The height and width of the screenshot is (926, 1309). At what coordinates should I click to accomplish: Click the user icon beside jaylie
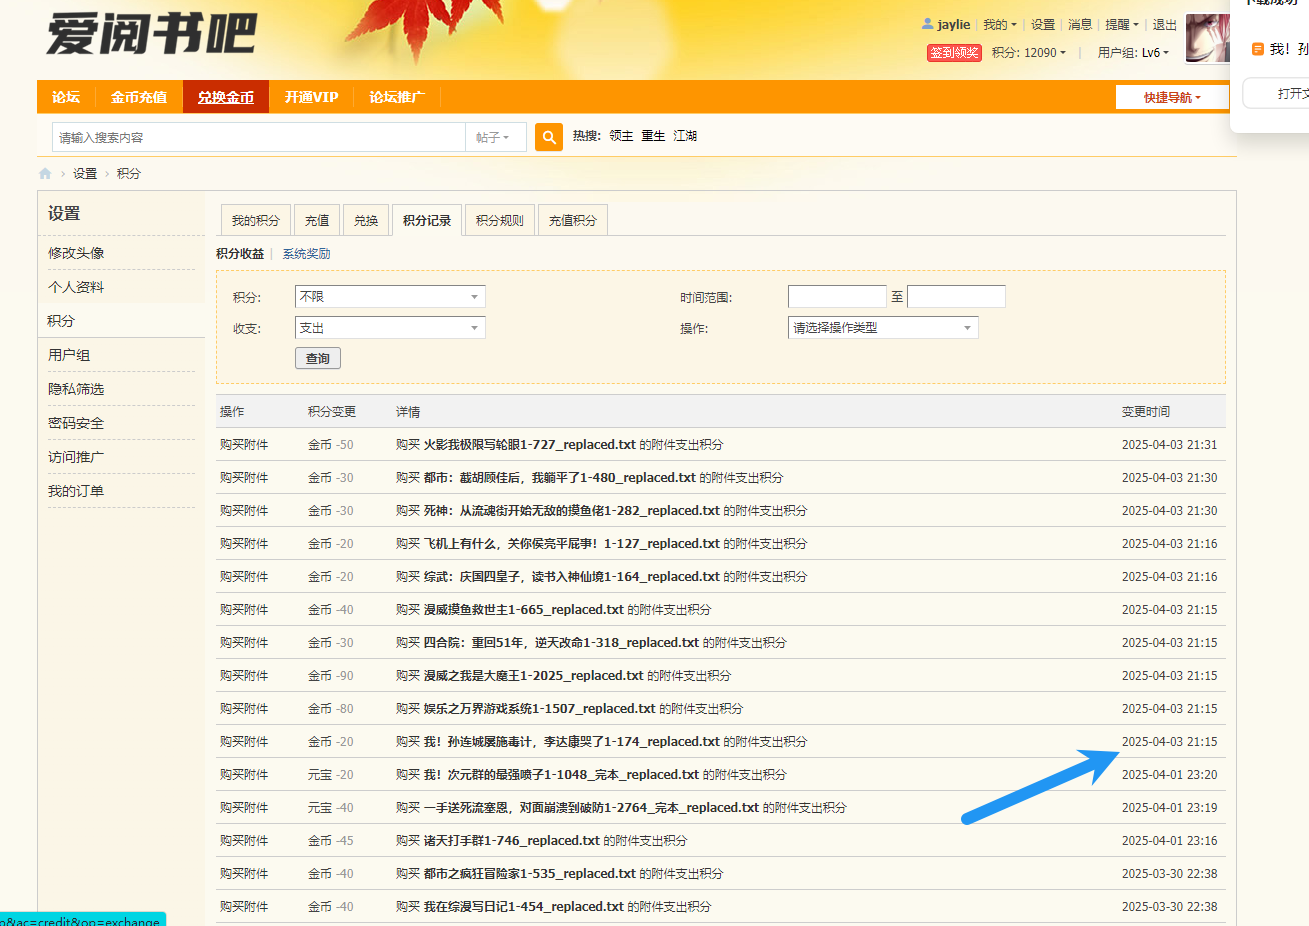point(927,24)
